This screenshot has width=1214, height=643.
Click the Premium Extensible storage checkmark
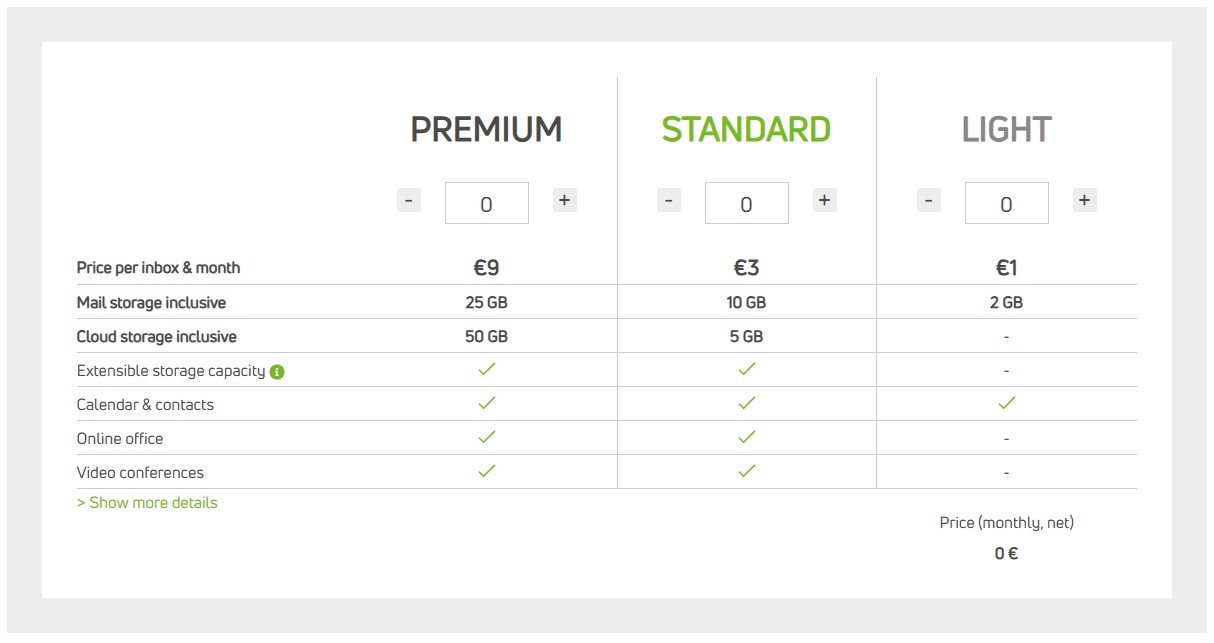pyautogui.click(x=487, y=369)
